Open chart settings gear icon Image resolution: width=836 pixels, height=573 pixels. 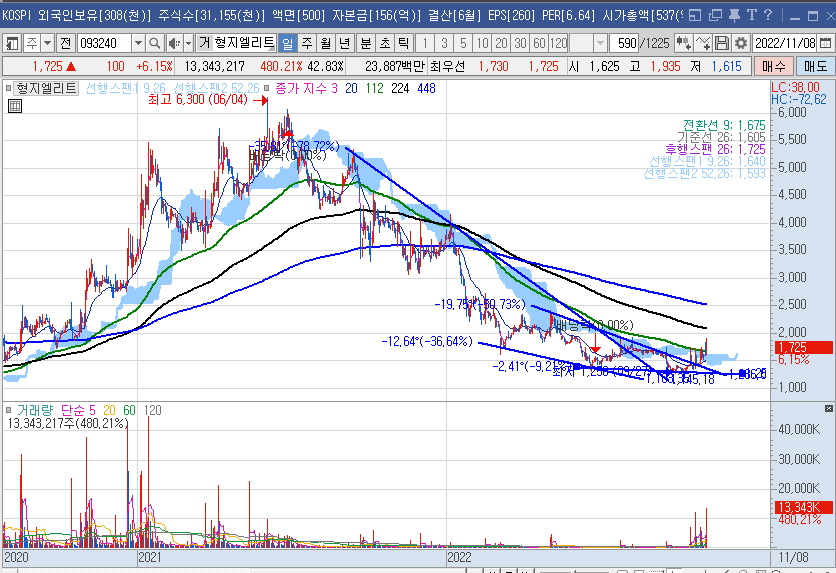click(x=741, y=43)
